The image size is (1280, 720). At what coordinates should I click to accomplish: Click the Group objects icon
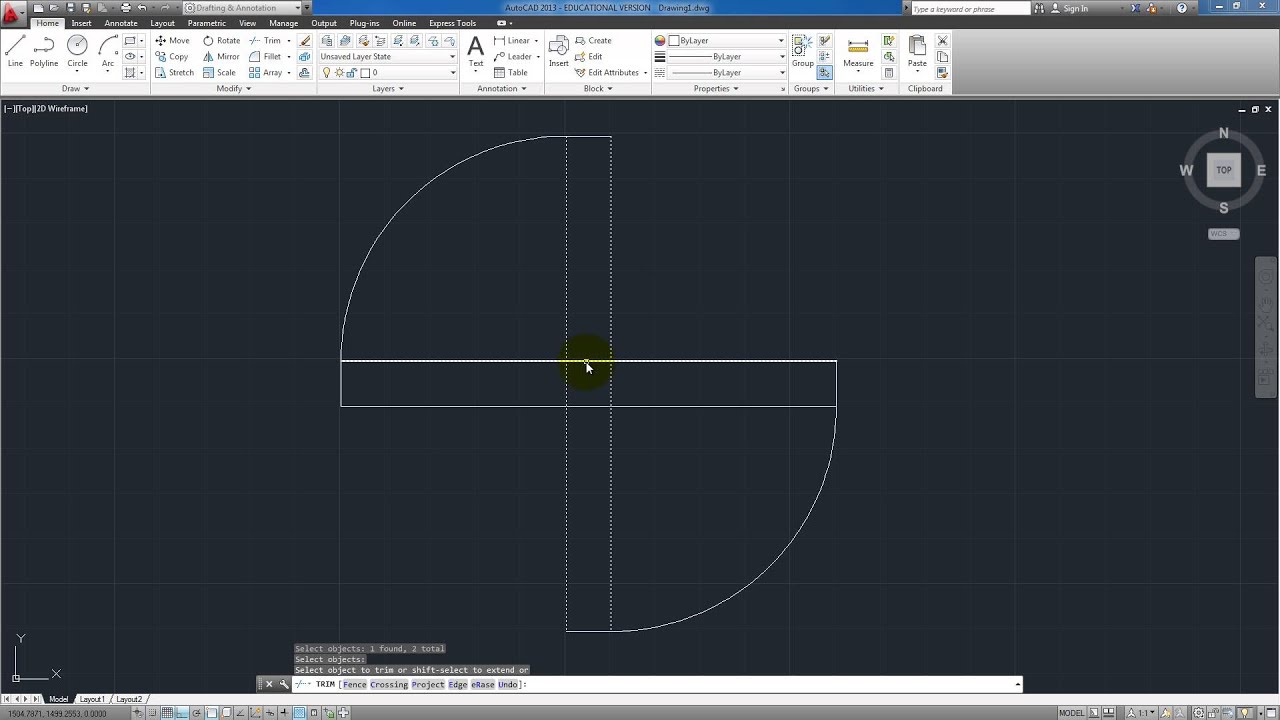click(803, 52)
